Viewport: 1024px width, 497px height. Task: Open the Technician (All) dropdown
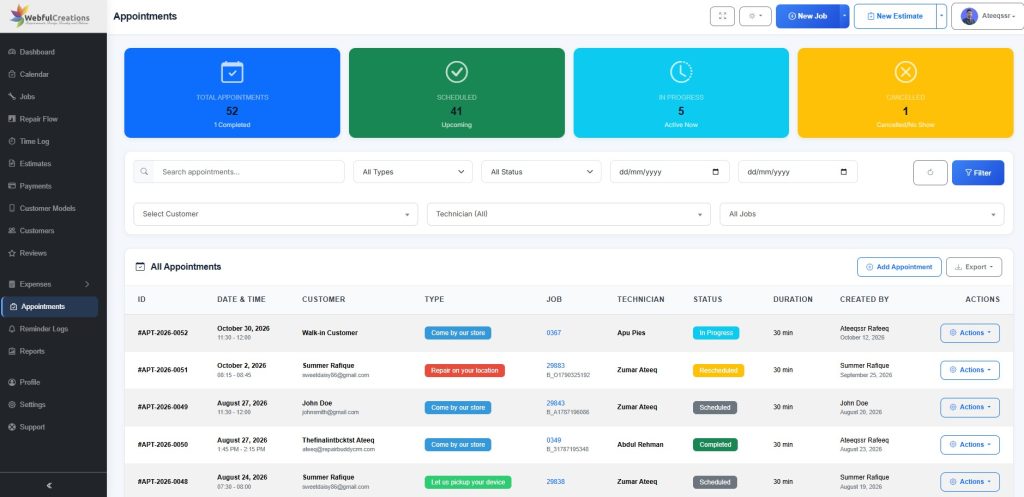pos(569,214)
